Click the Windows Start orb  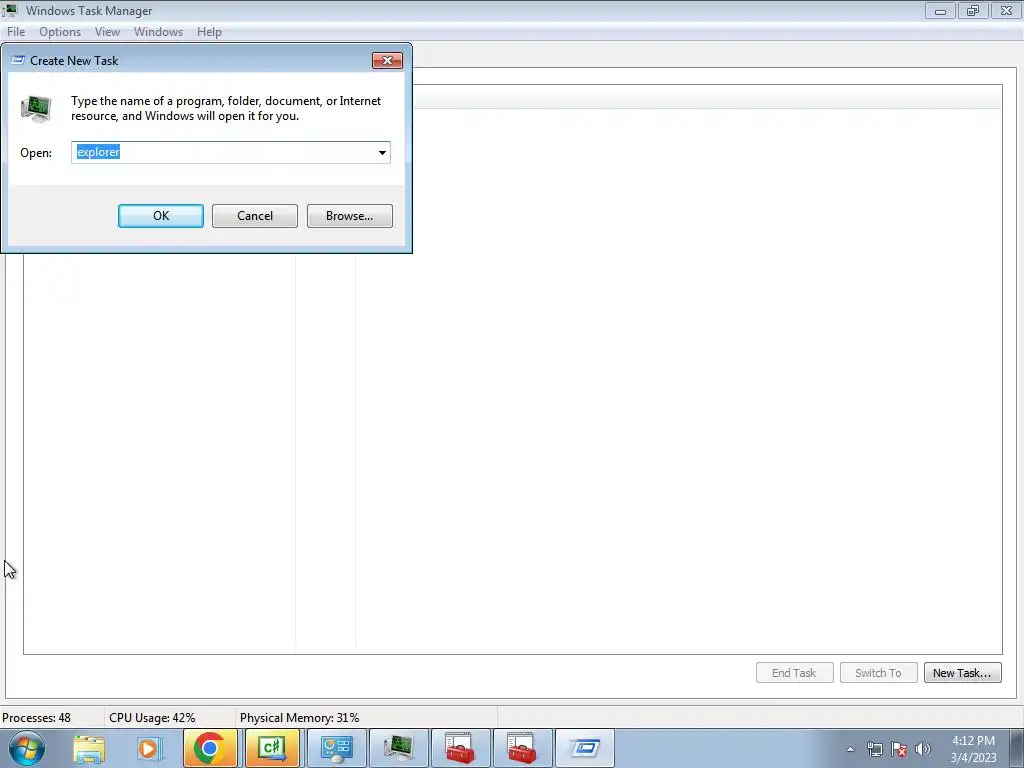[27, 748]
